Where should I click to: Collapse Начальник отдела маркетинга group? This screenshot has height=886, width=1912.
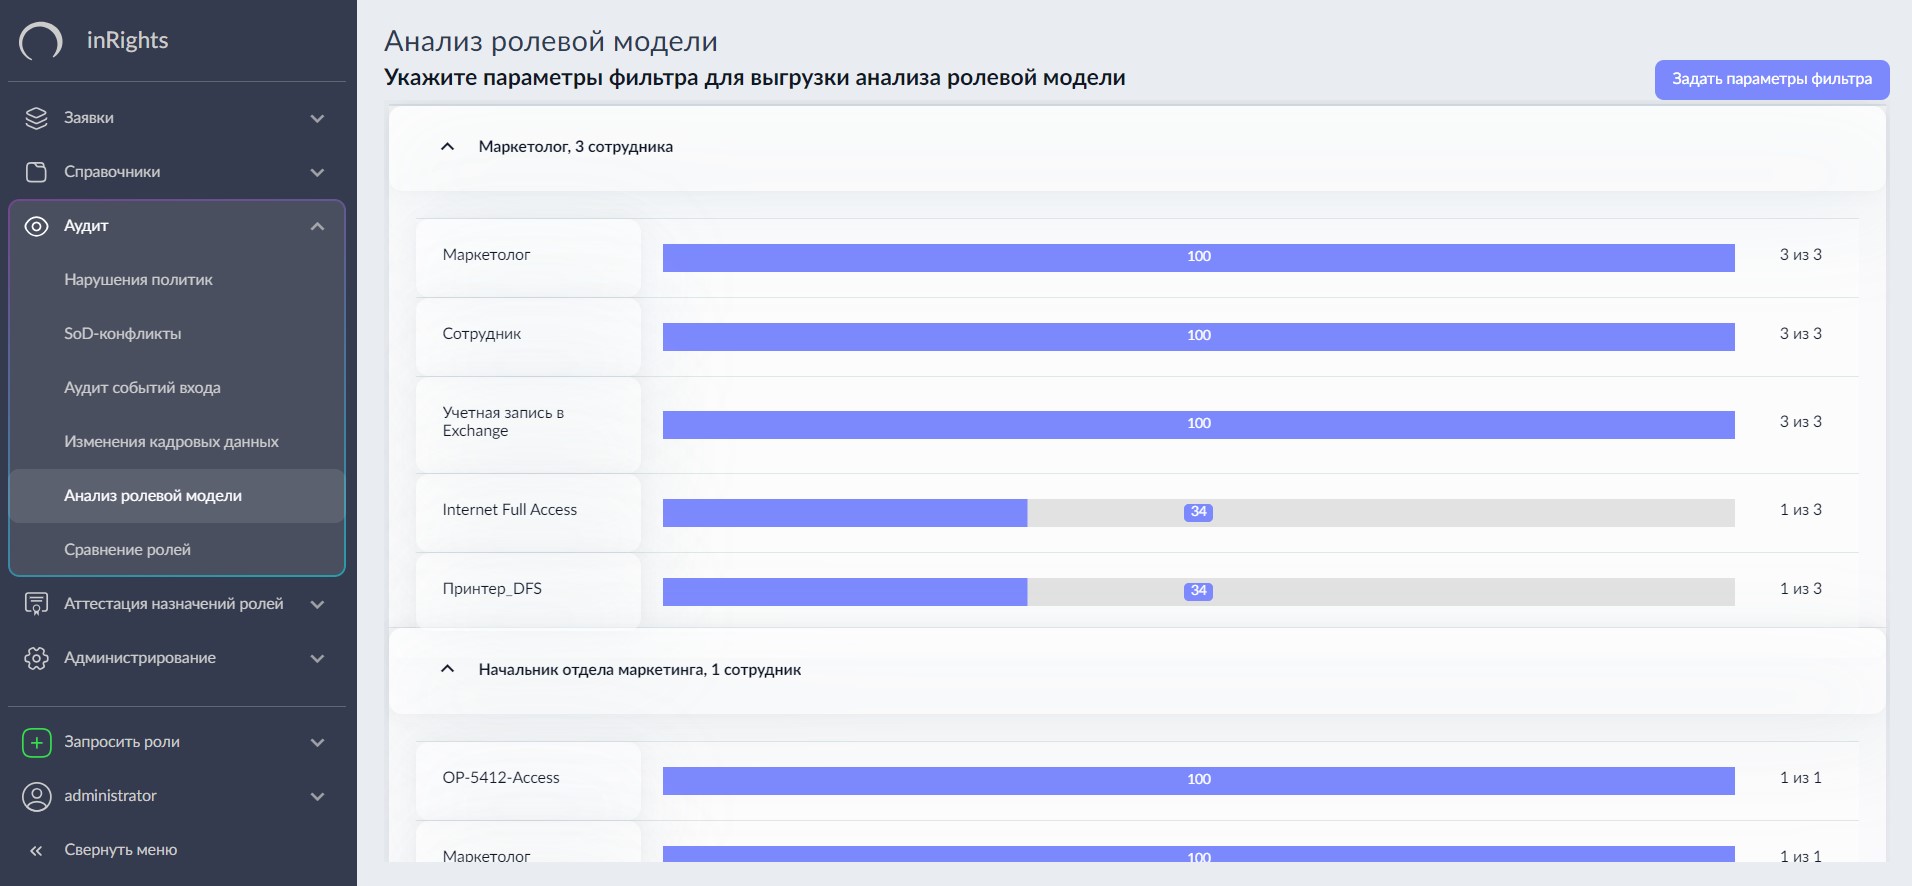447,669
